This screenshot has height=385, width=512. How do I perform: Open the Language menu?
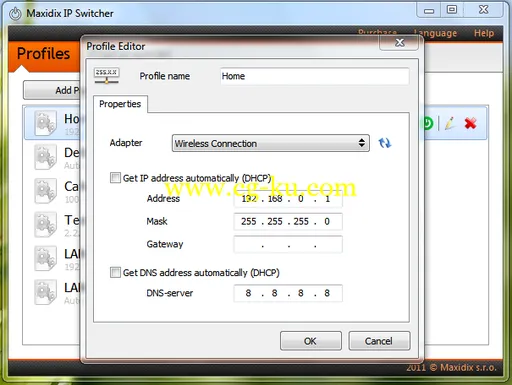435,33
